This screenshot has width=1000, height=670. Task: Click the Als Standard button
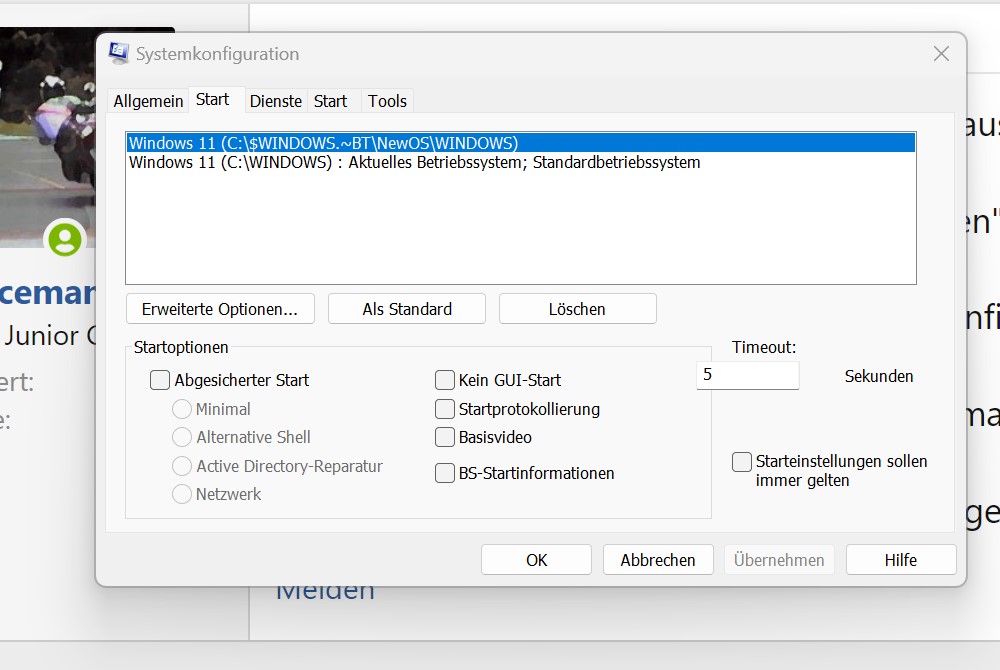pyautogui.click(x=407, y=309)
